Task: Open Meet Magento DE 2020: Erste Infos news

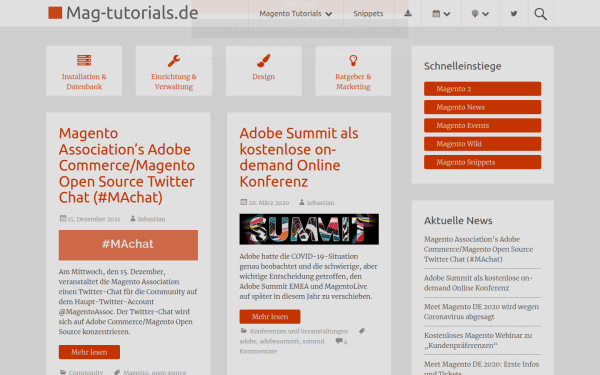Action: pyautogui.click(x=481, y=367)
